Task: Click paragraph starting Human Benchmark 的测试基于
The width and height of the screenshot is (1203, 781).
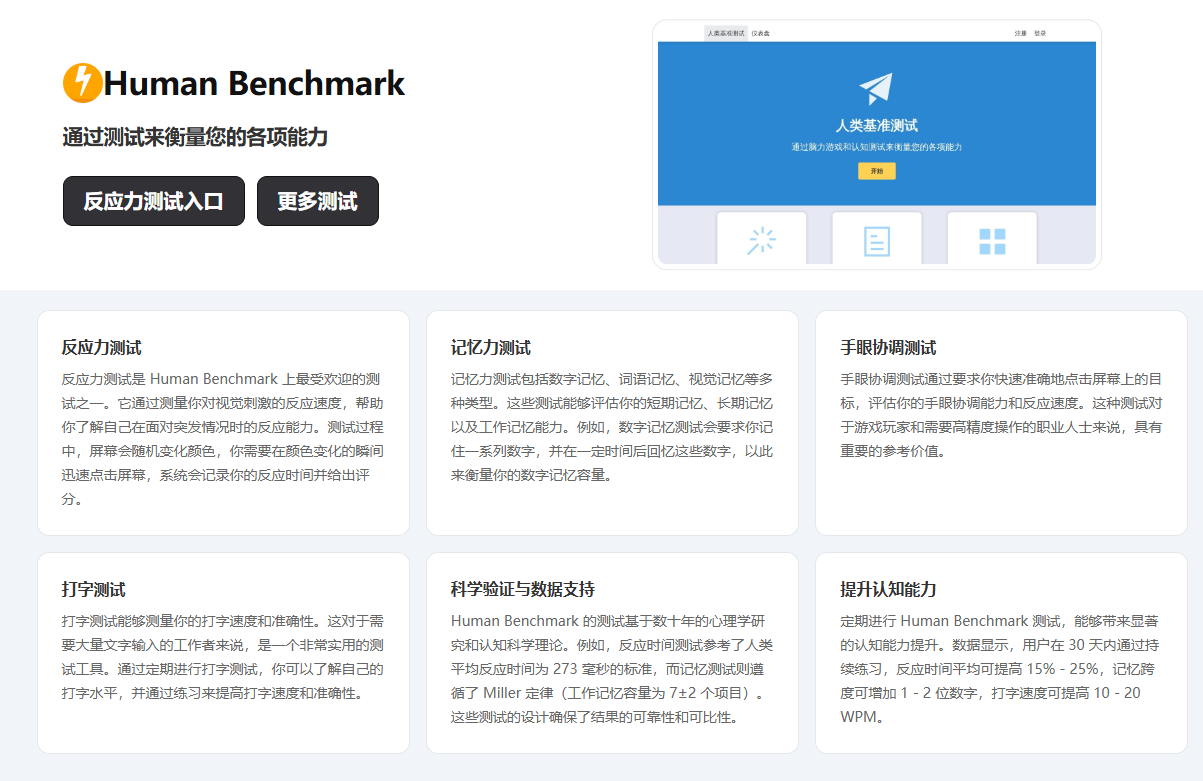Action: coord(612,669)
